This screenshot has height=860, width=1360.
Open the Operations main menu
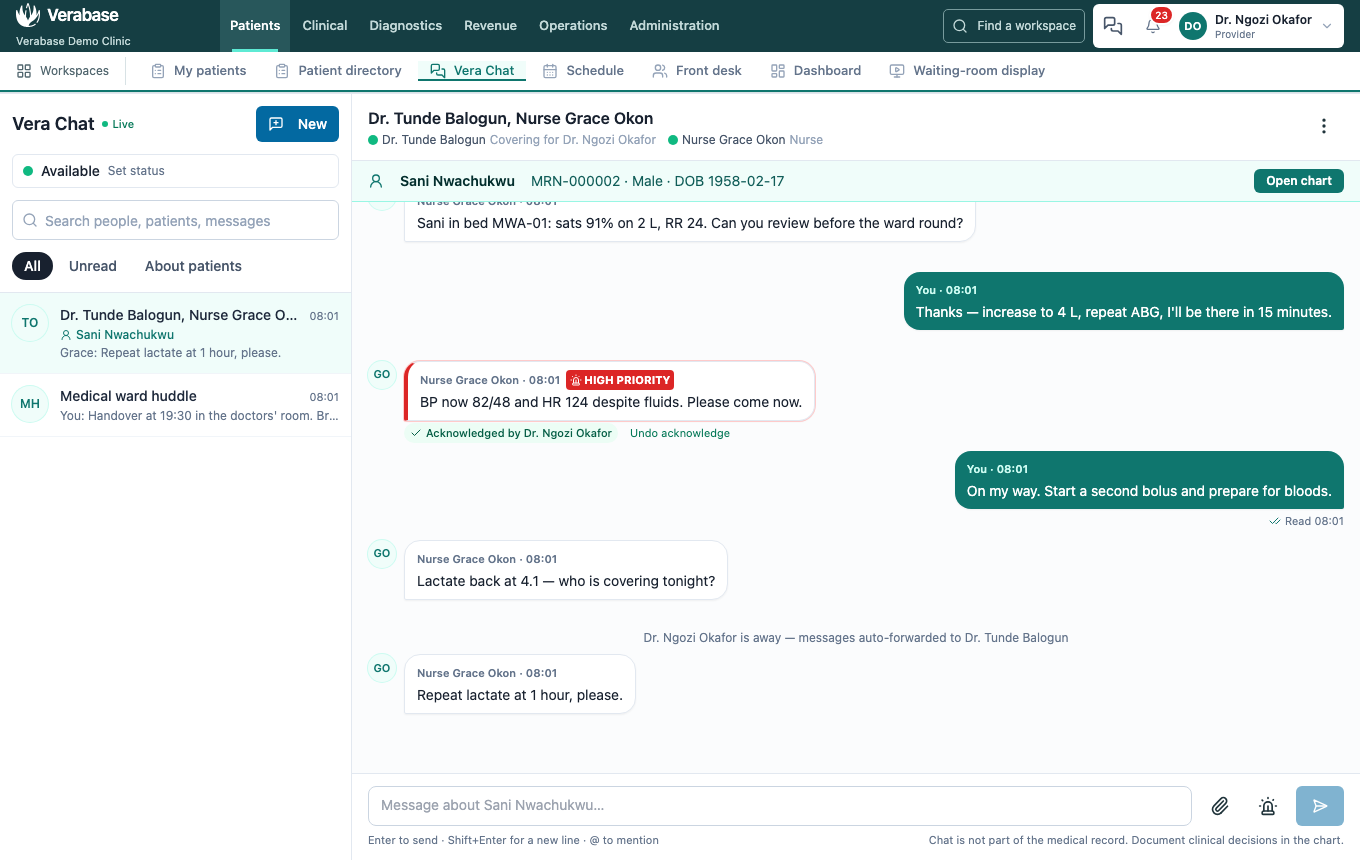click(573, 26)
